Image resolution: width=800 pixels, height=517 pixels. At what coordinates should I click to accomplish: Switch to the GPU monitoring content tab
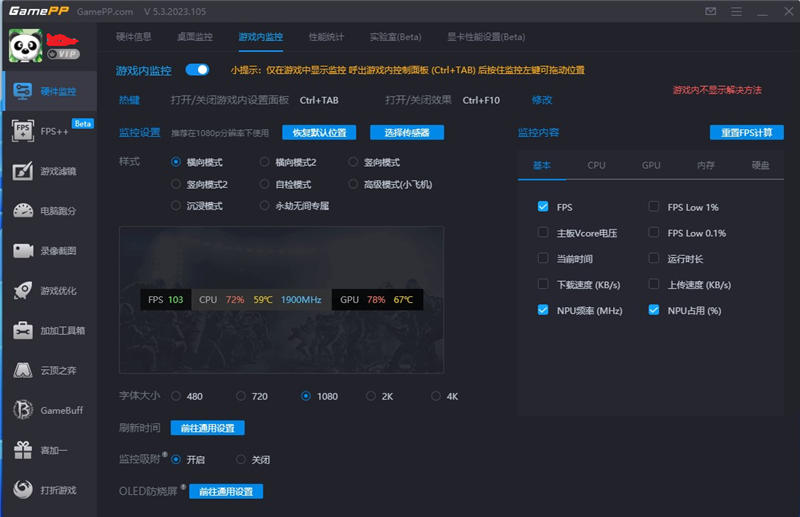pos(651,165)
